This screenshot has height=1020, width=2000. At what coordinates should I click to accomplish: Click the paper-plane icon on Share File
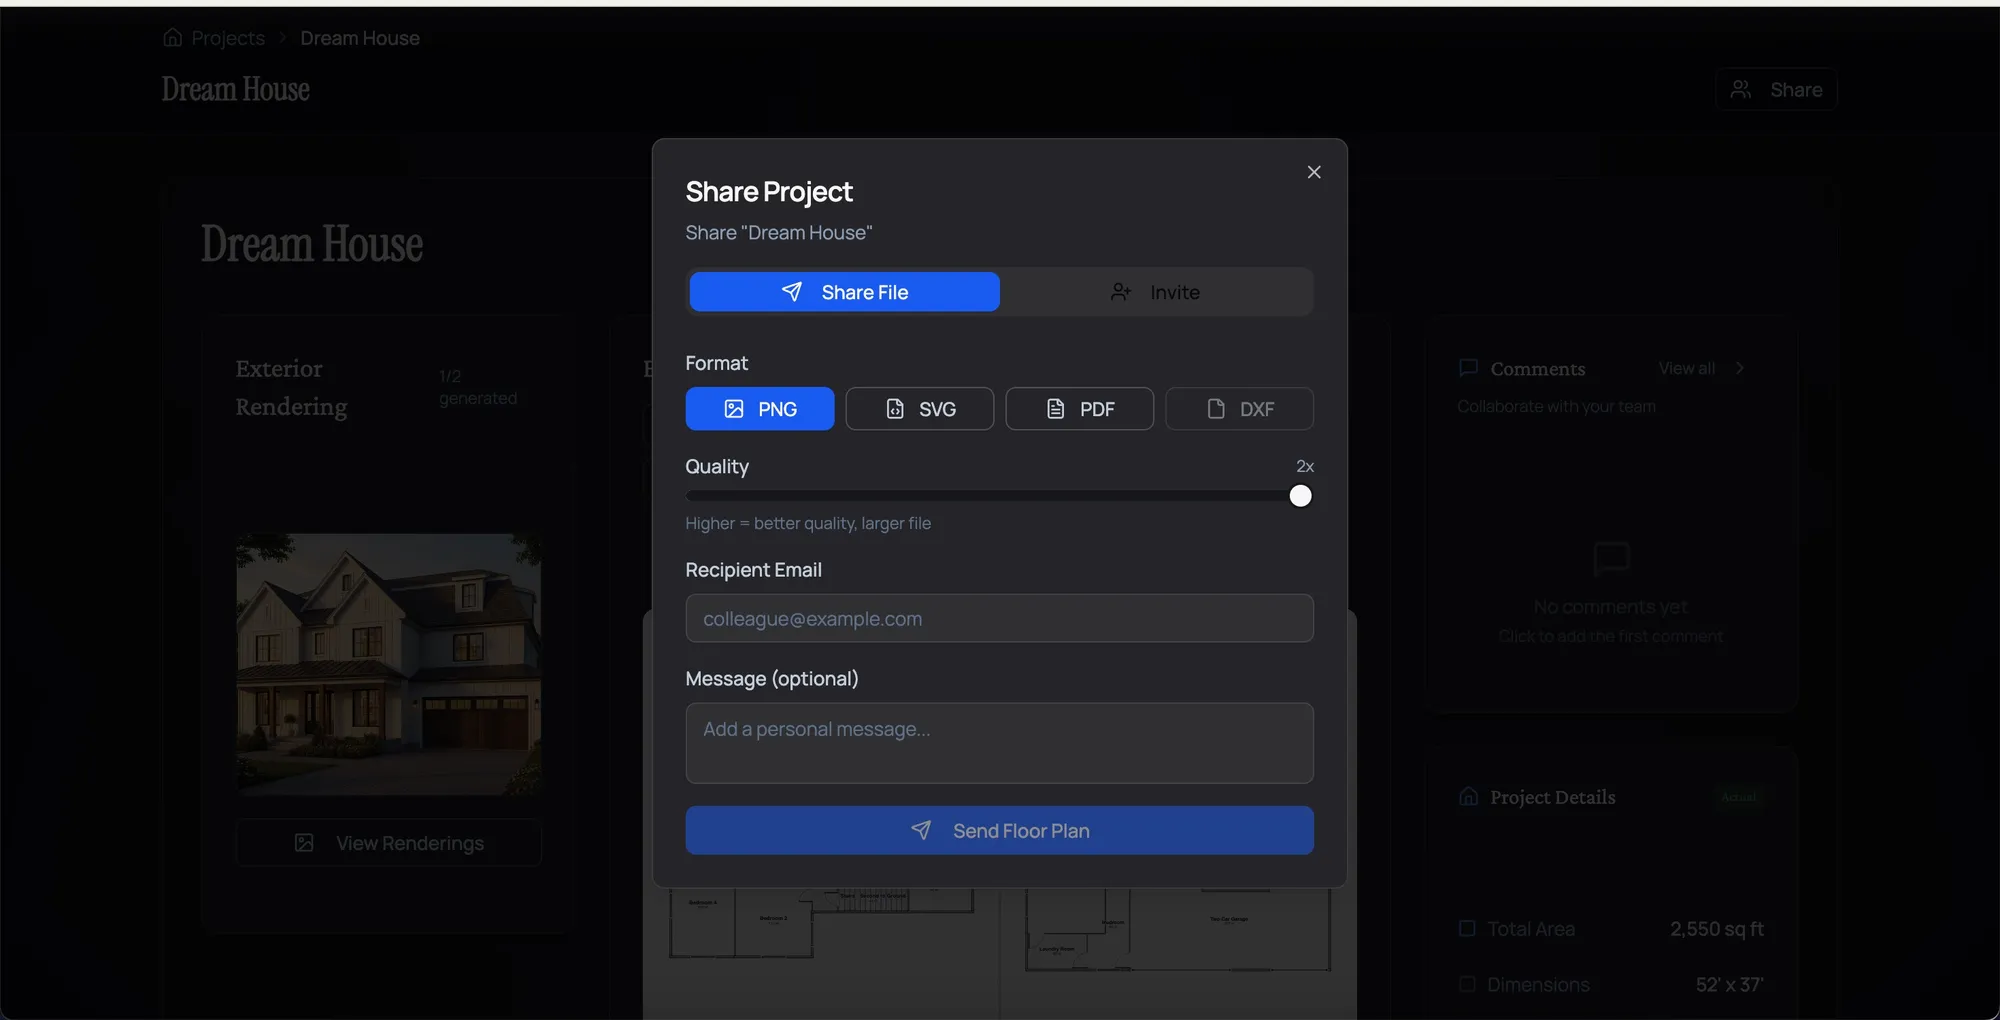click(x=792, y=291)
